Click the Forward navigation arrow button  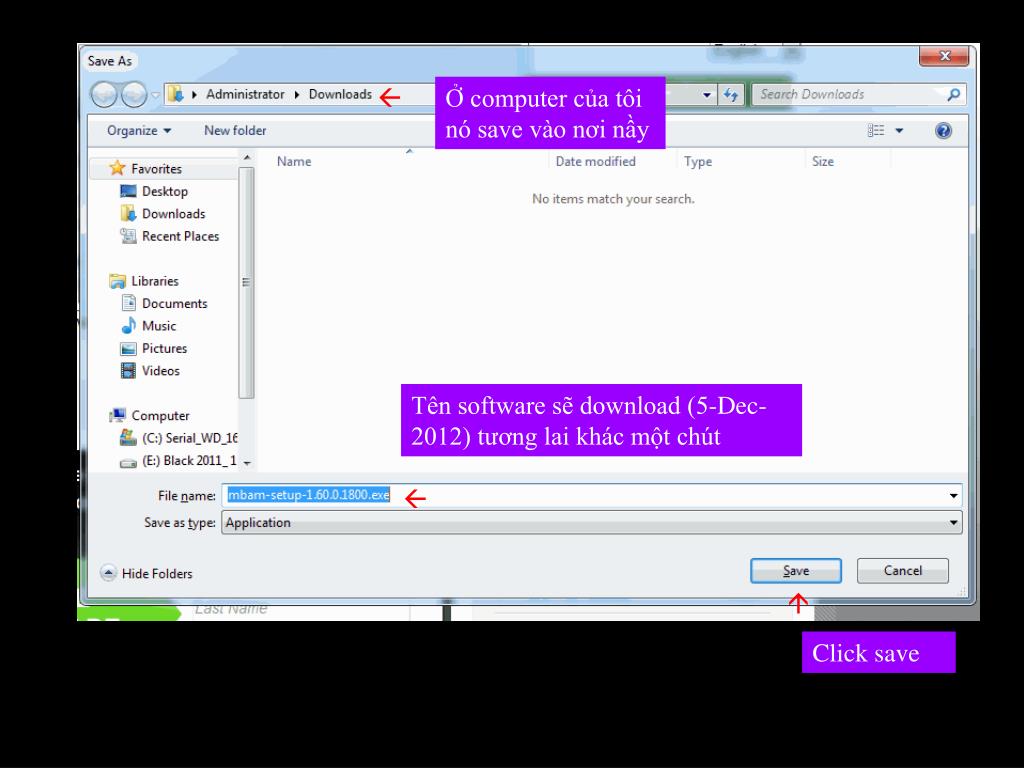pyautogui.click(x=135, y=95)
